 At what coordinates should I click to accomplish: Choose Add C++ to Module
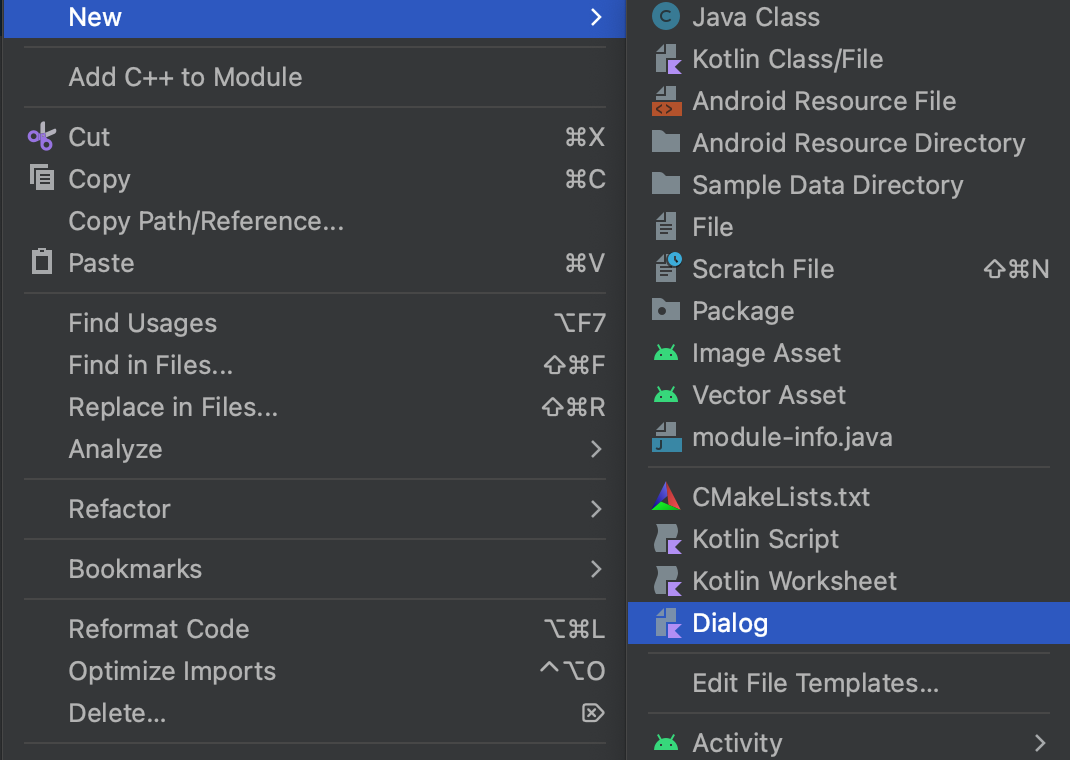[315, 77]
